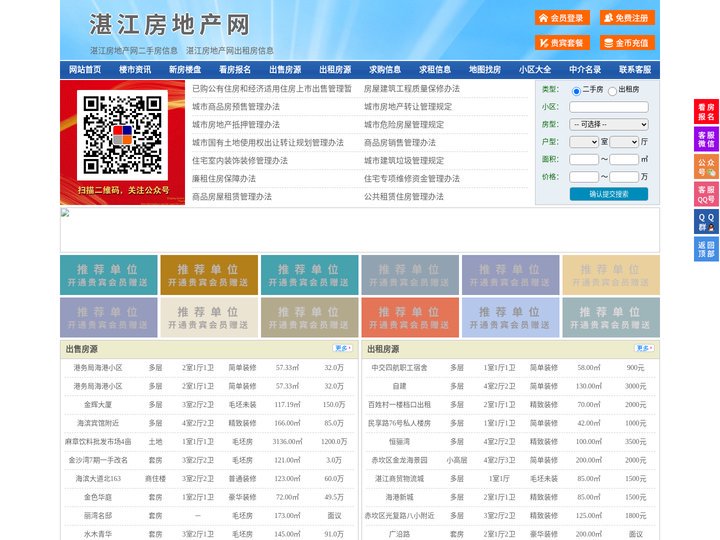Click the orange 公众号 side button
This screenshot has height=540, width=720.
tap(706, 167)
